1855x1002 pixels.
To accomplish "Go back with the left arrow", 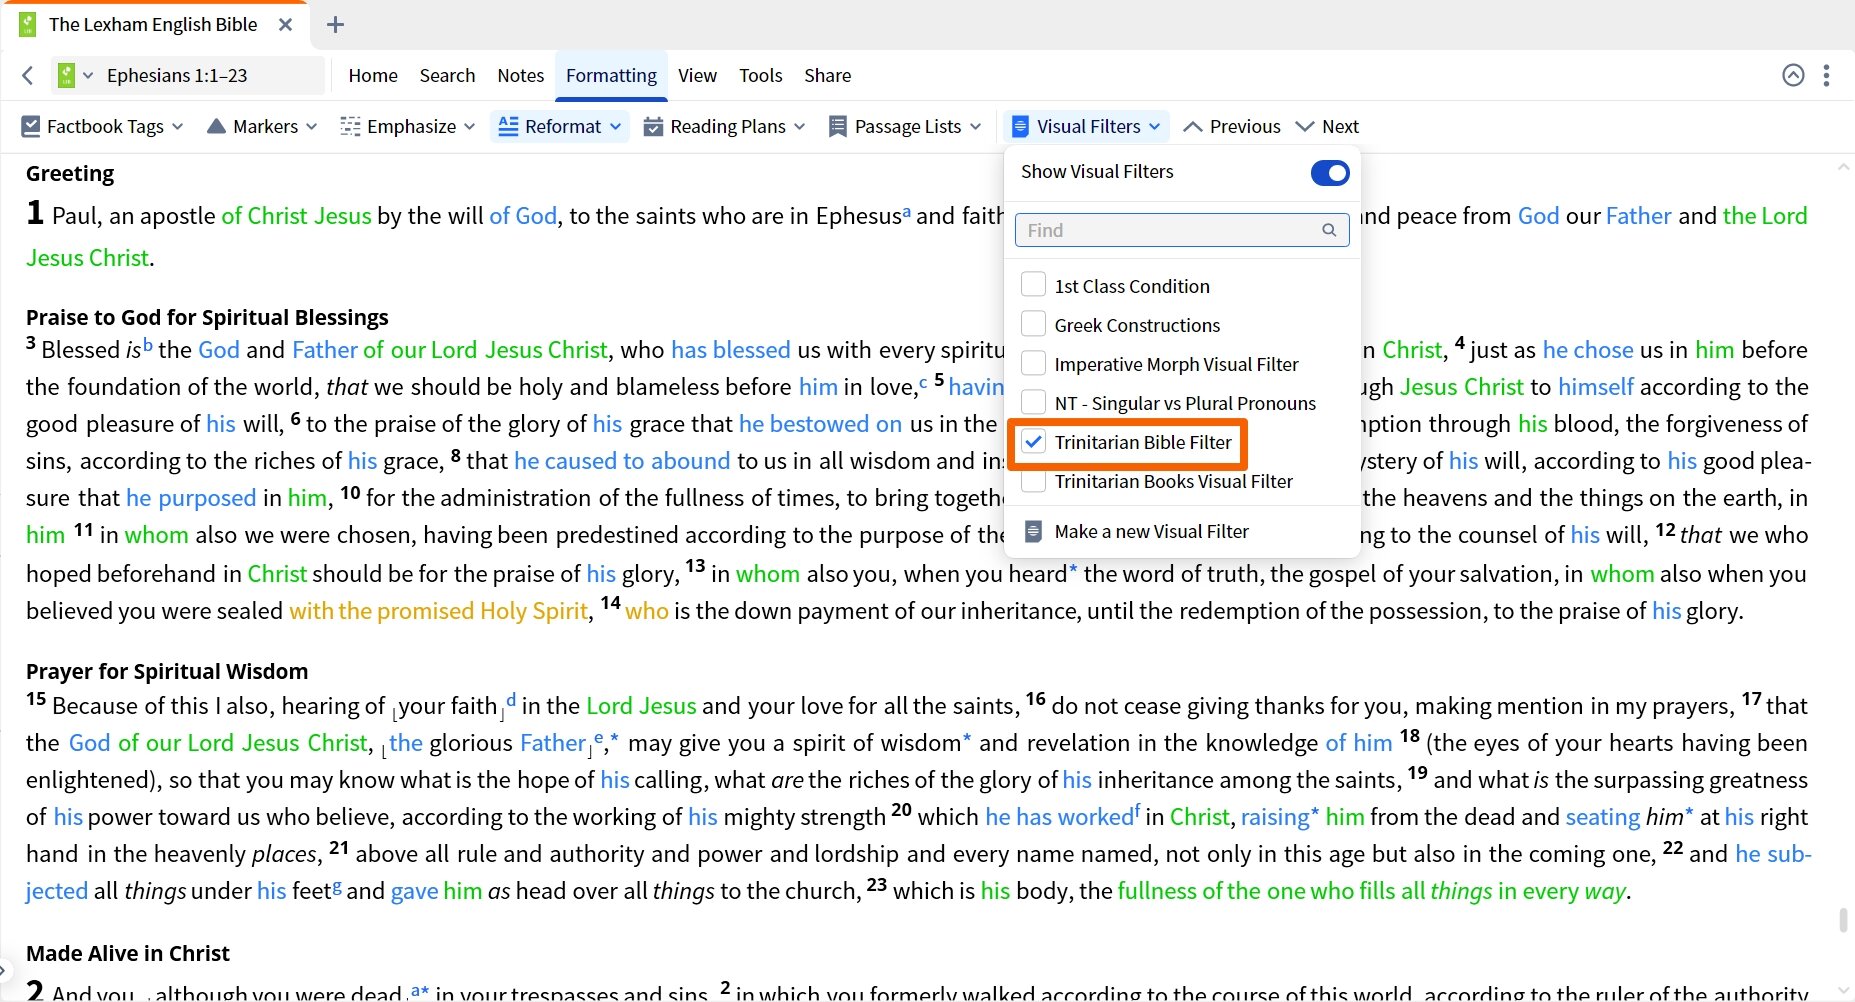I will pos(28,75).
